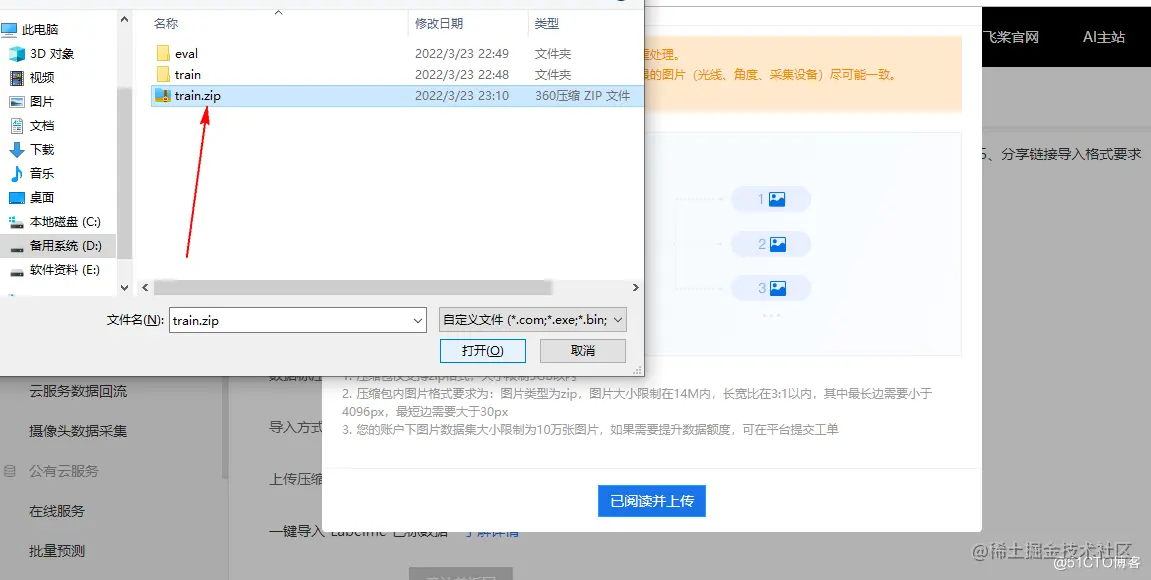Click the horizontal scrollbar thumb in file list
Viewport: 1151px width, 580px height.
(352, 287)
